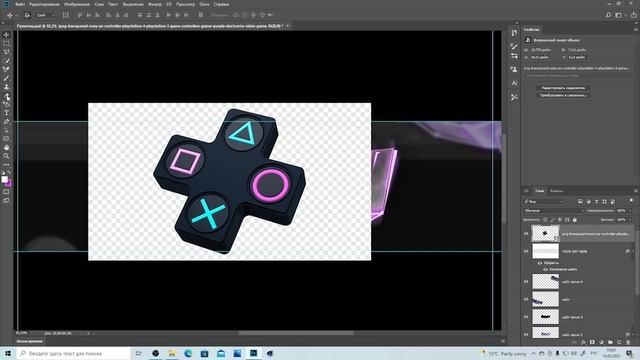640x360 pixels.
Task: Open the Auto-Select "Слой" dropdown
Action: 45,15
